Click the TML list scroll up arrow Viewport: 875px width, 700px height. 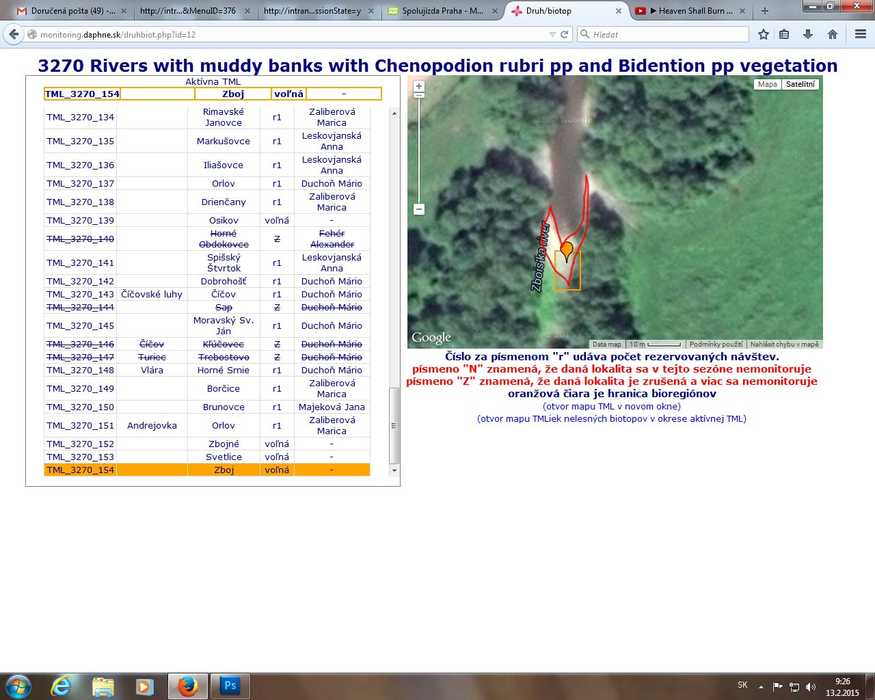tap(395, 113)
